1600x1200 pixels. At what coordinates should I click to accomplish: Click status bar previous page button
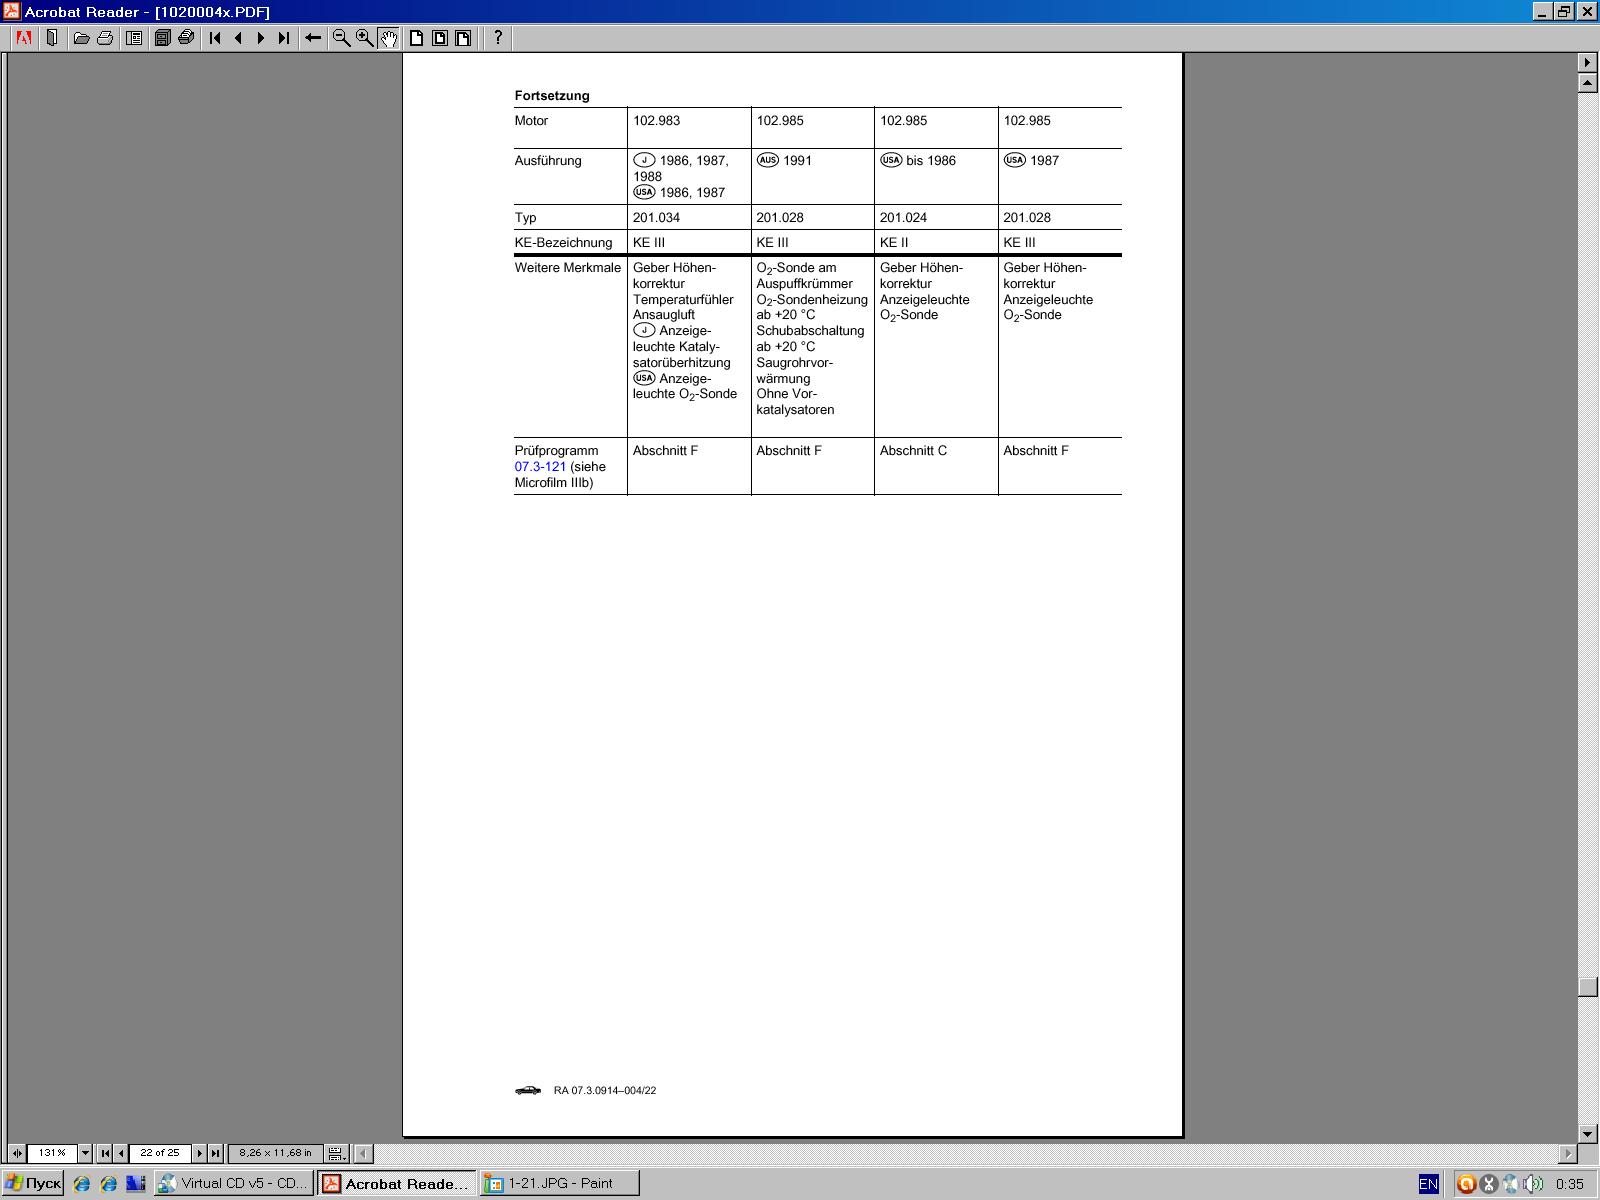coord(121,1153)
